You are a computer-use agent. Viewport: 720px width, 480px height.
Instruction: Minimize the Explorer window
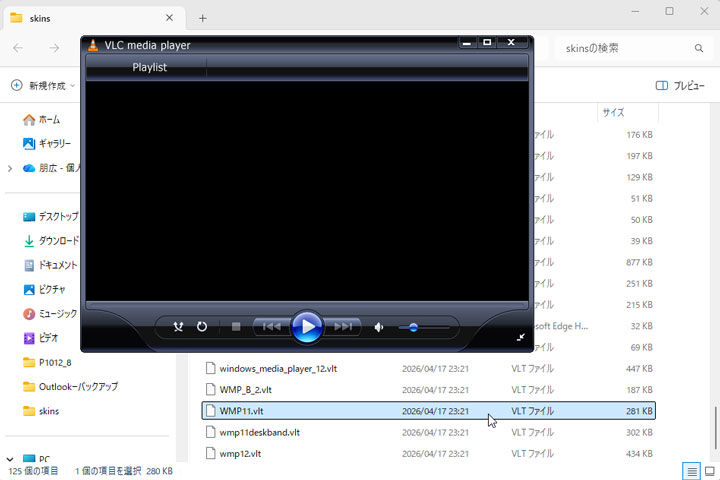point(636,11)
